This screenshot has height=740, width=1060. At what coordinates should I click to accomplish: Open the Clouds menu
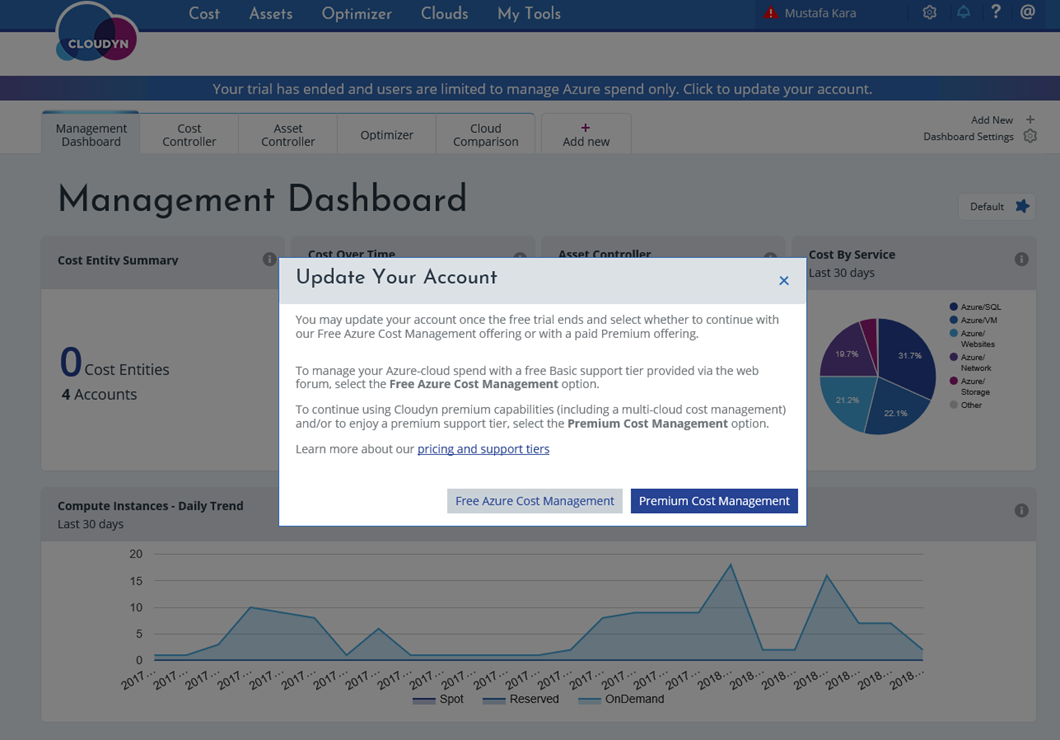tap(445, 14)
